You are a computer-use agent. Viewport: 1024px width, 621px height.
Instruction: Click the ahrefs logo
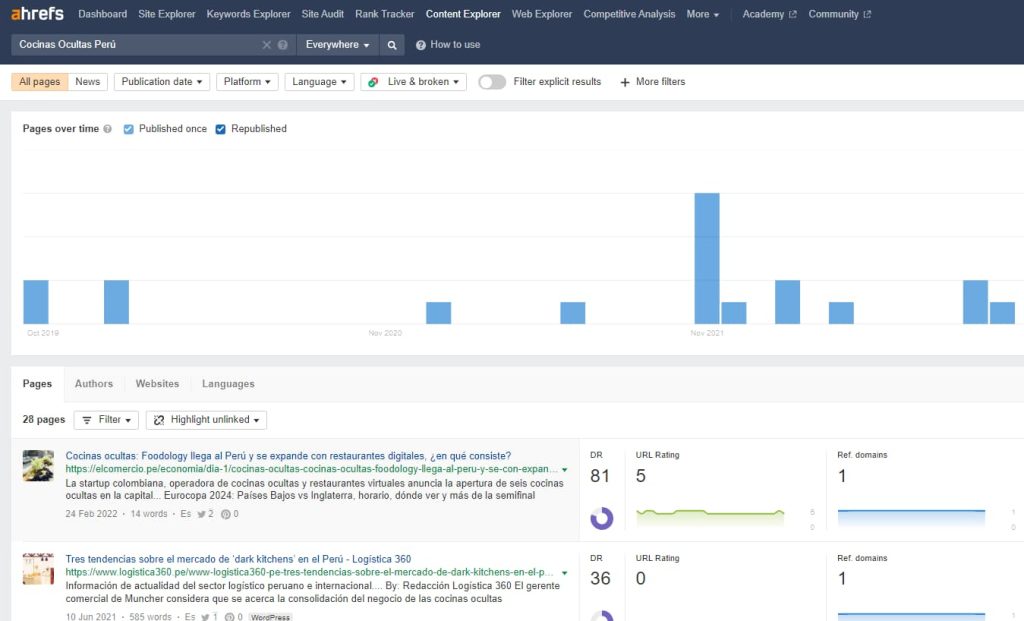tap(37, 14)
